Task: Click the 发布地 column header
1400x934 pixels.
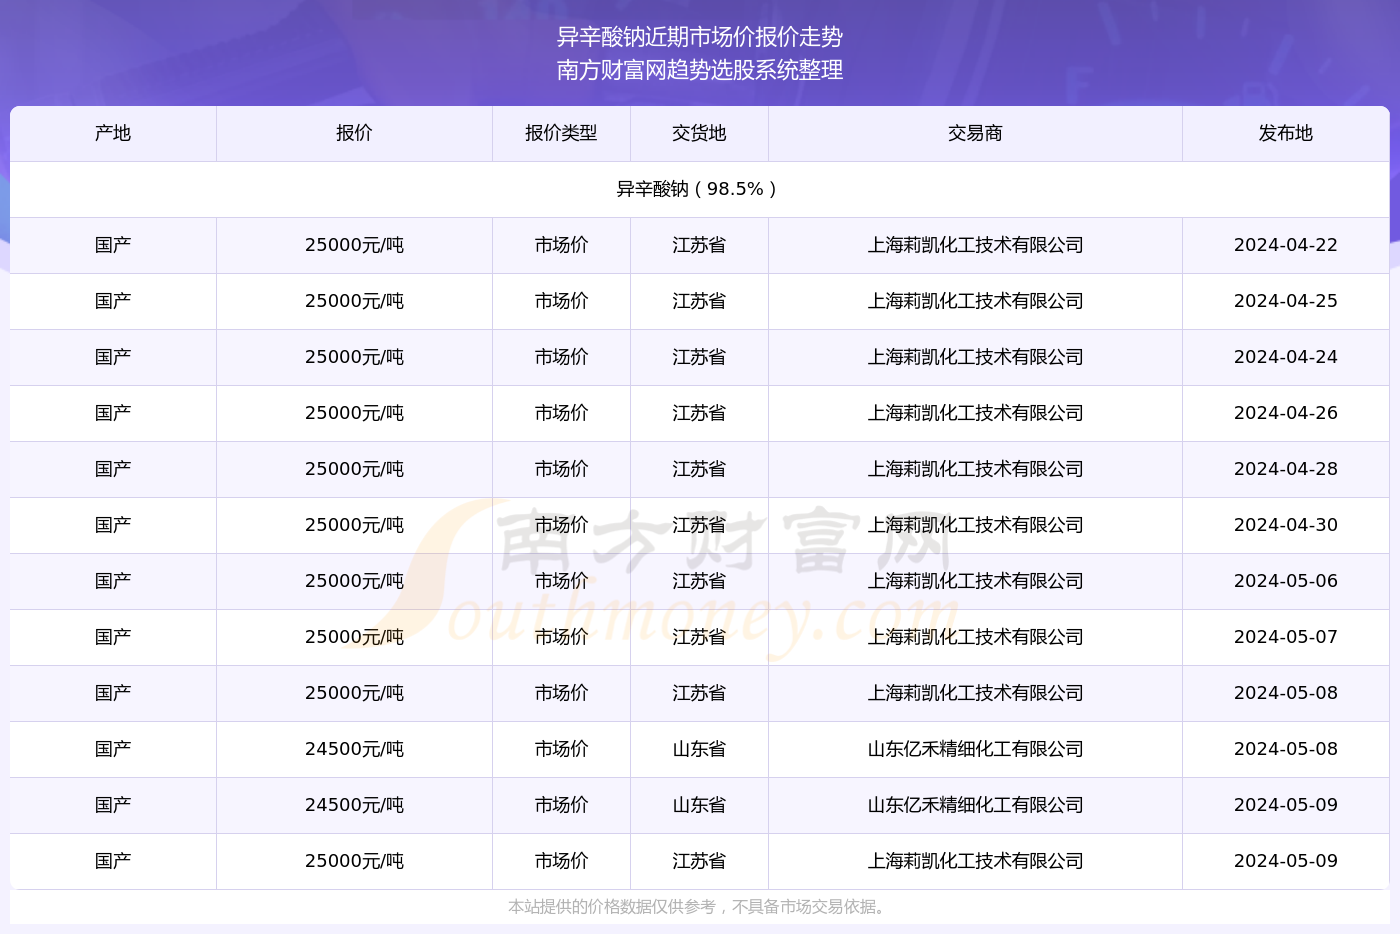Action: 1286,133
